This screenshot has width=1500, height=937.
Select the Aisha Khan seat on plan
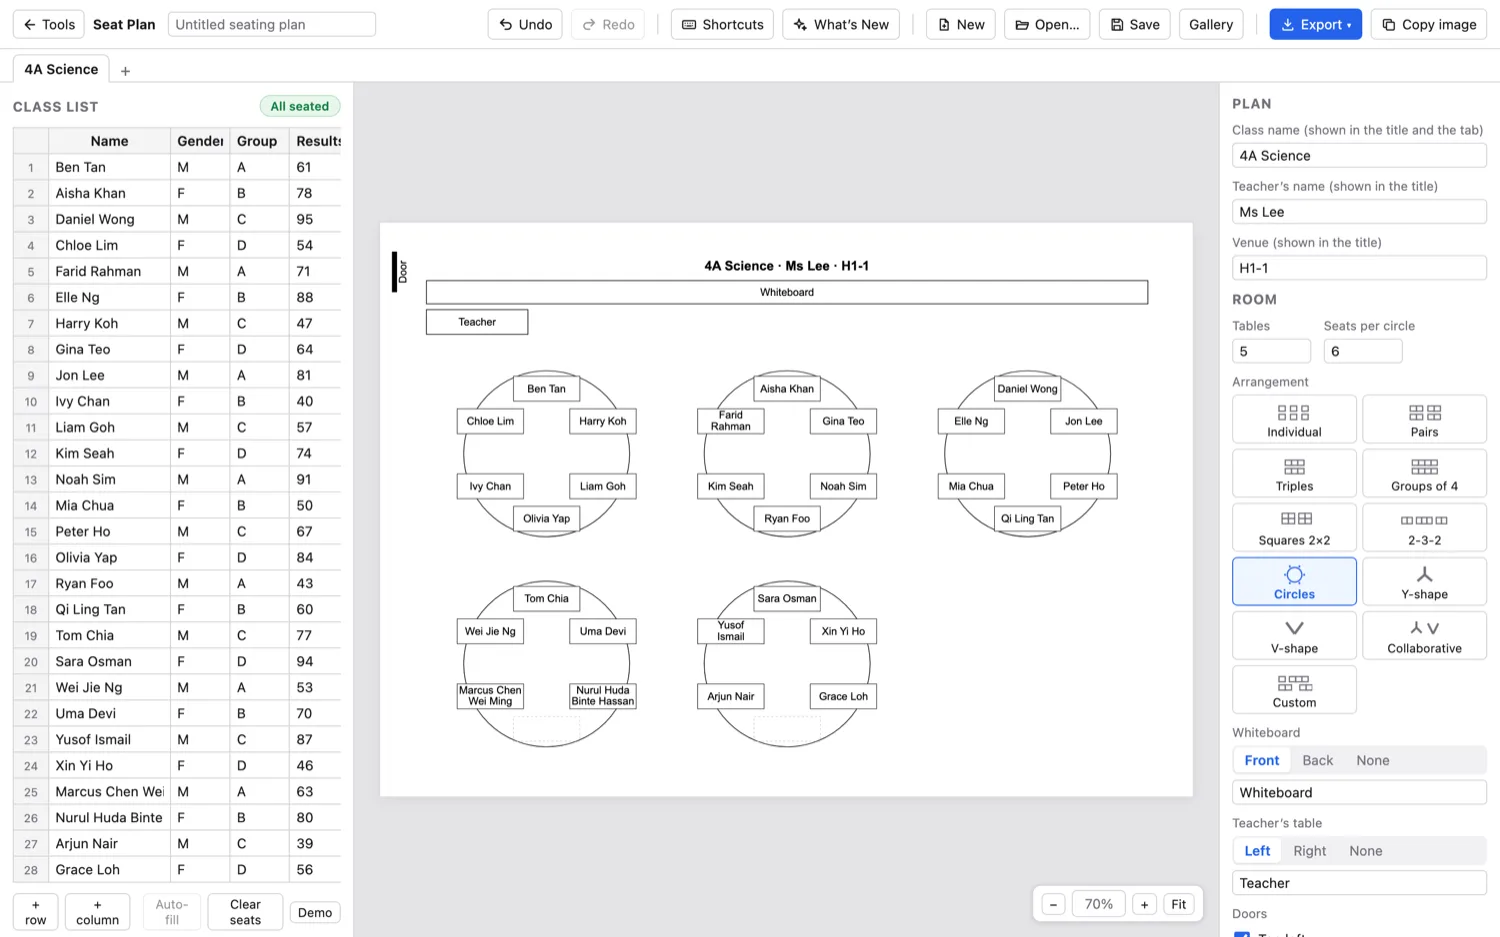click(787, 389)
